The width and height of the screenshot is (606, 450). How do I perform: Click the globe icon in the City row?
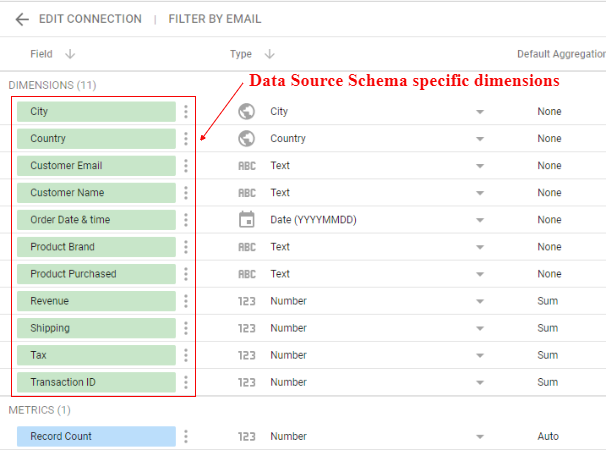(x=247, y=111)
